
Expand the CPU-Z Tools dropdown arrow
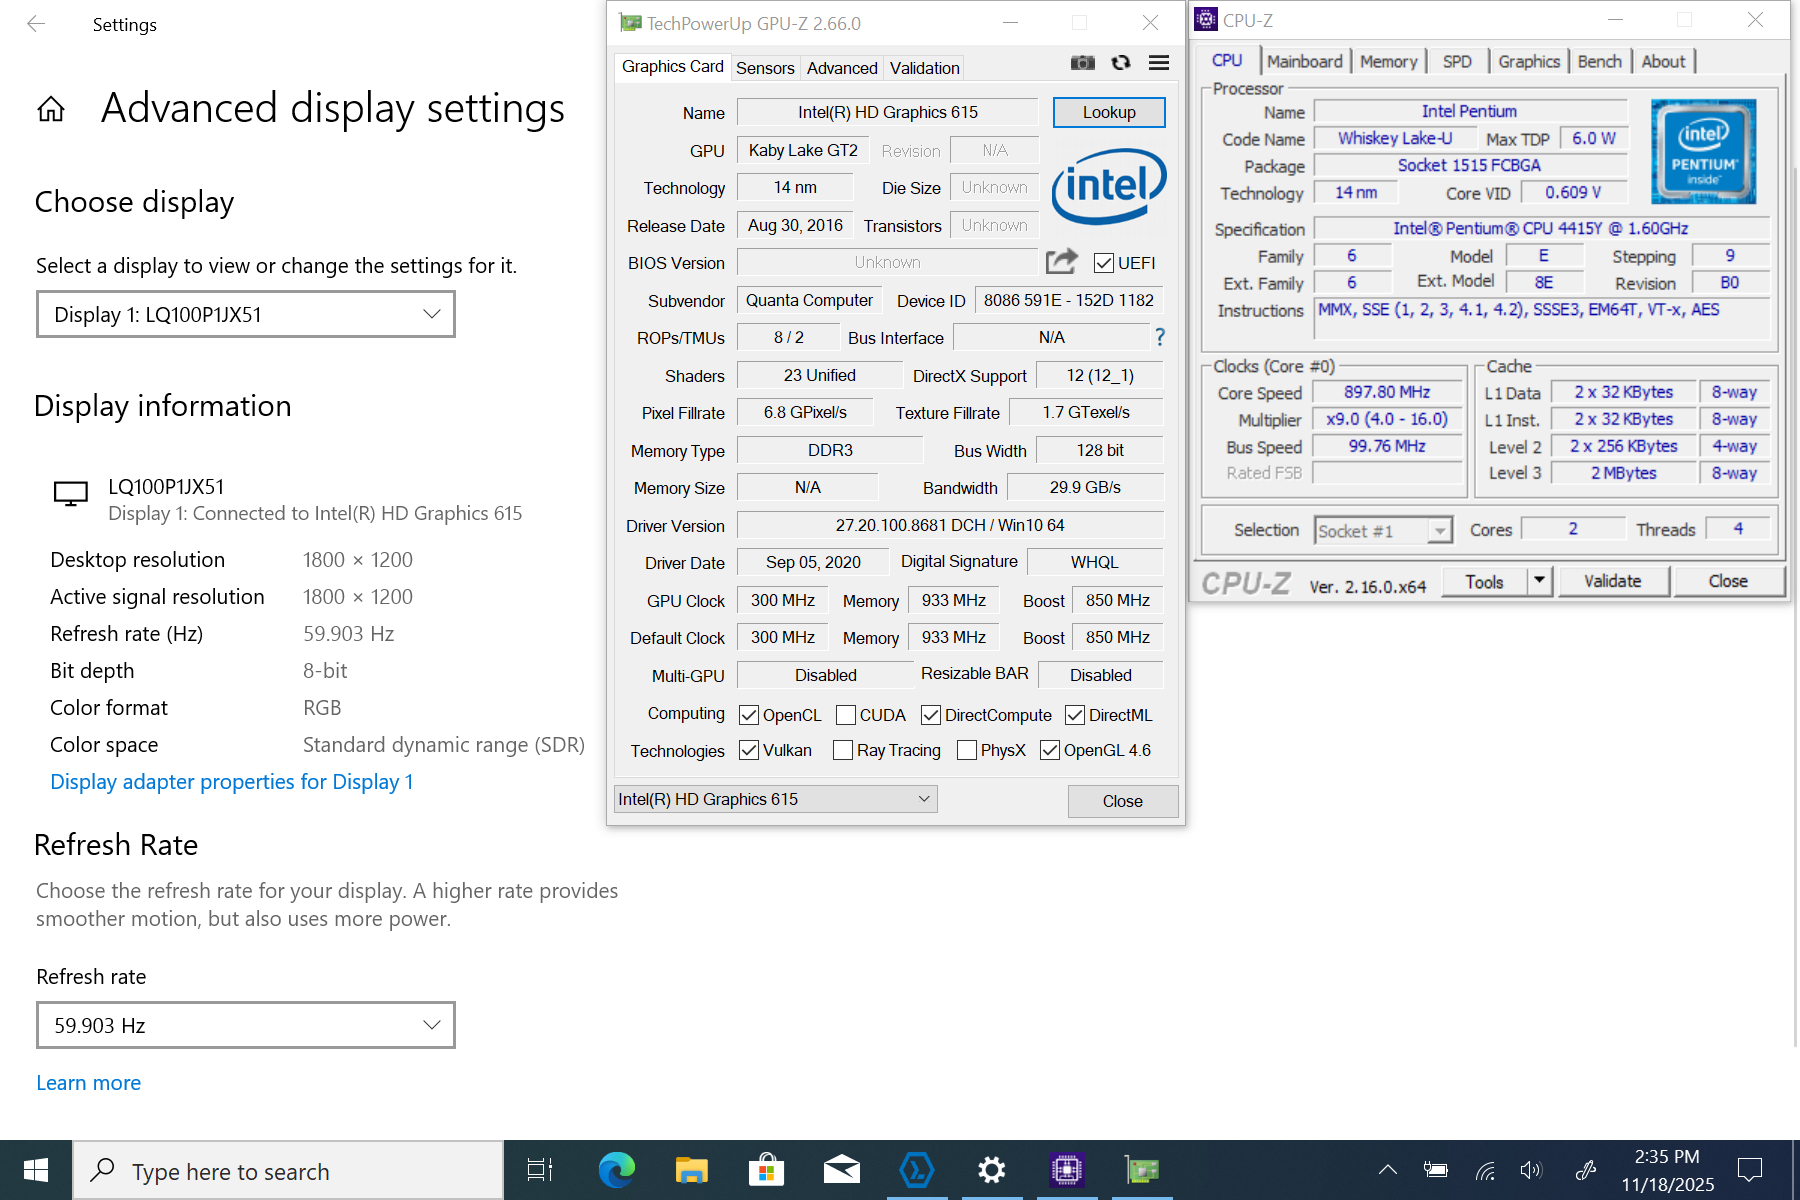pos(1540,581)
